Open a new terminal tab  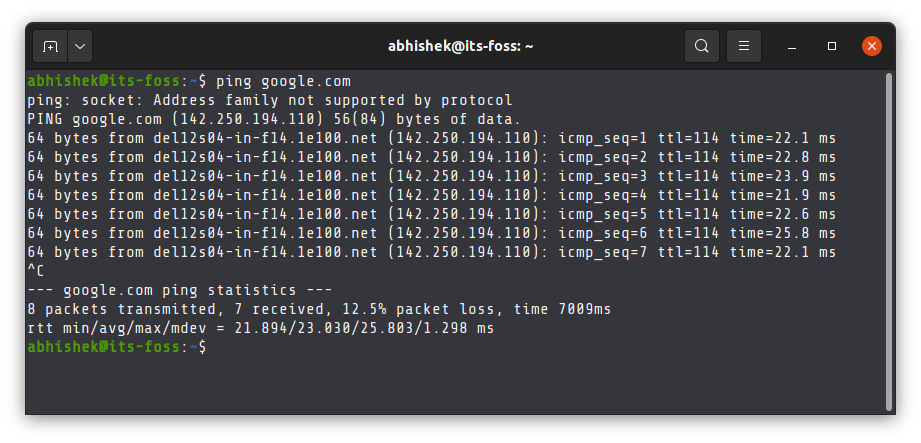(x=51, y=46)
